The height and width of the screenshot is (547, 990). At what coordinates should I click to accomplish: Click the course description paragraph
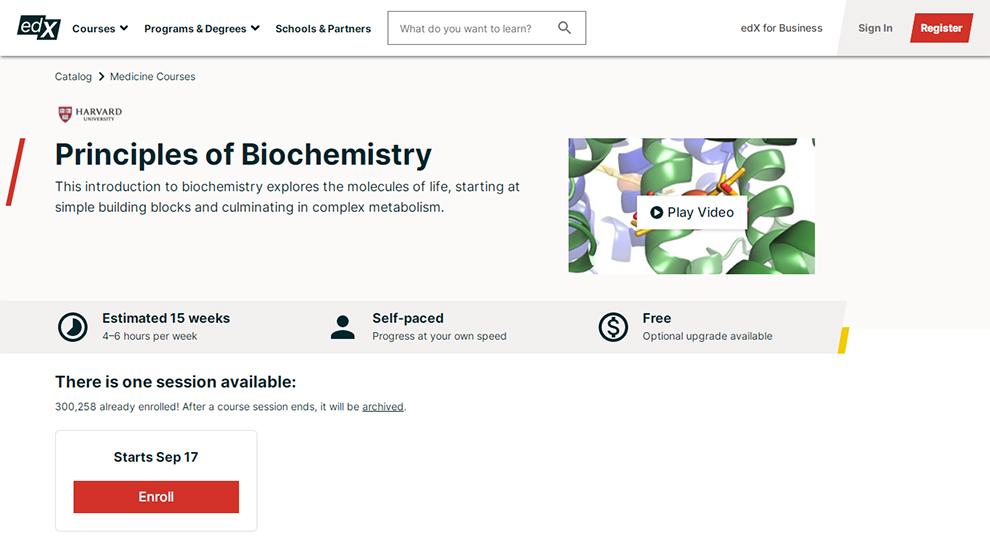point(287,197)
